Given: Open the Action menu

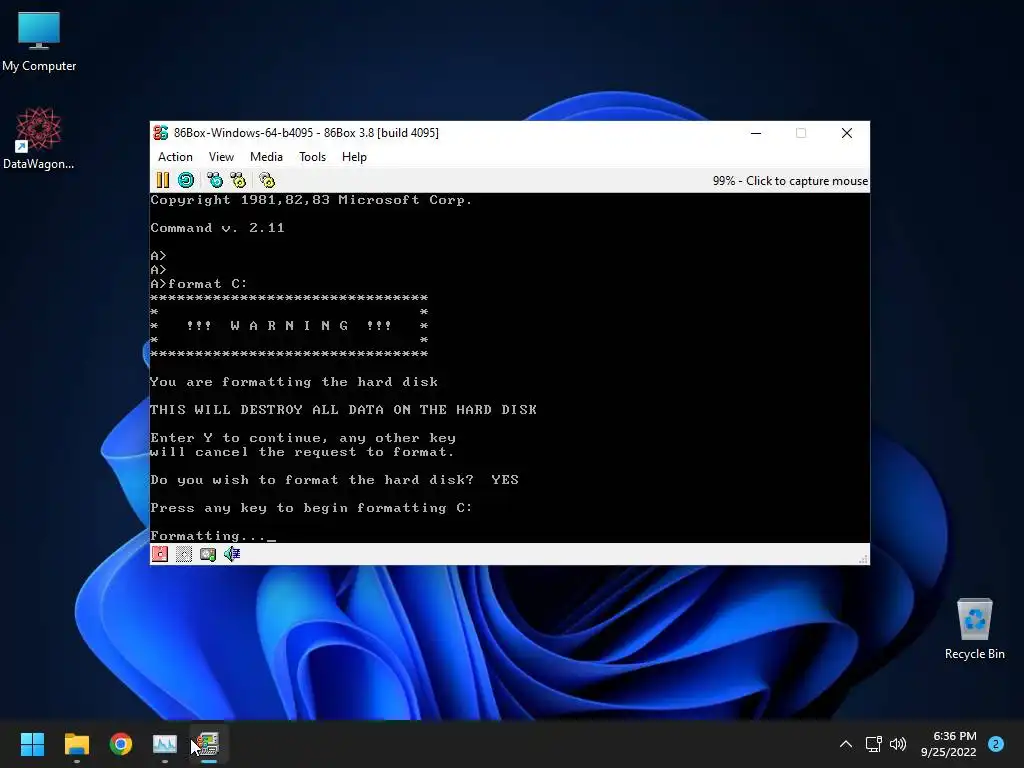Looking at the screenshot, I should [x=175, y=157].
